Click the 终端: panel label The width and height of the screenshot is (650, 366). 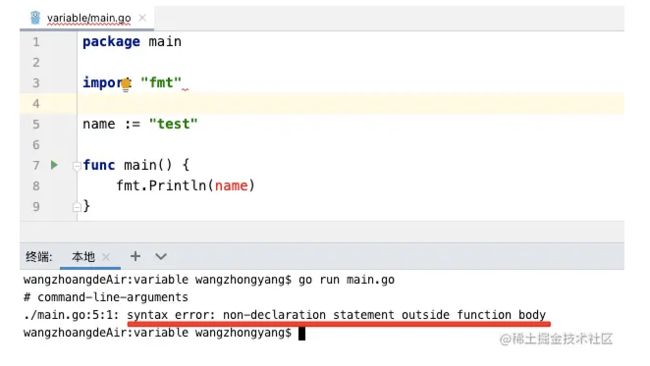[39, 257]
